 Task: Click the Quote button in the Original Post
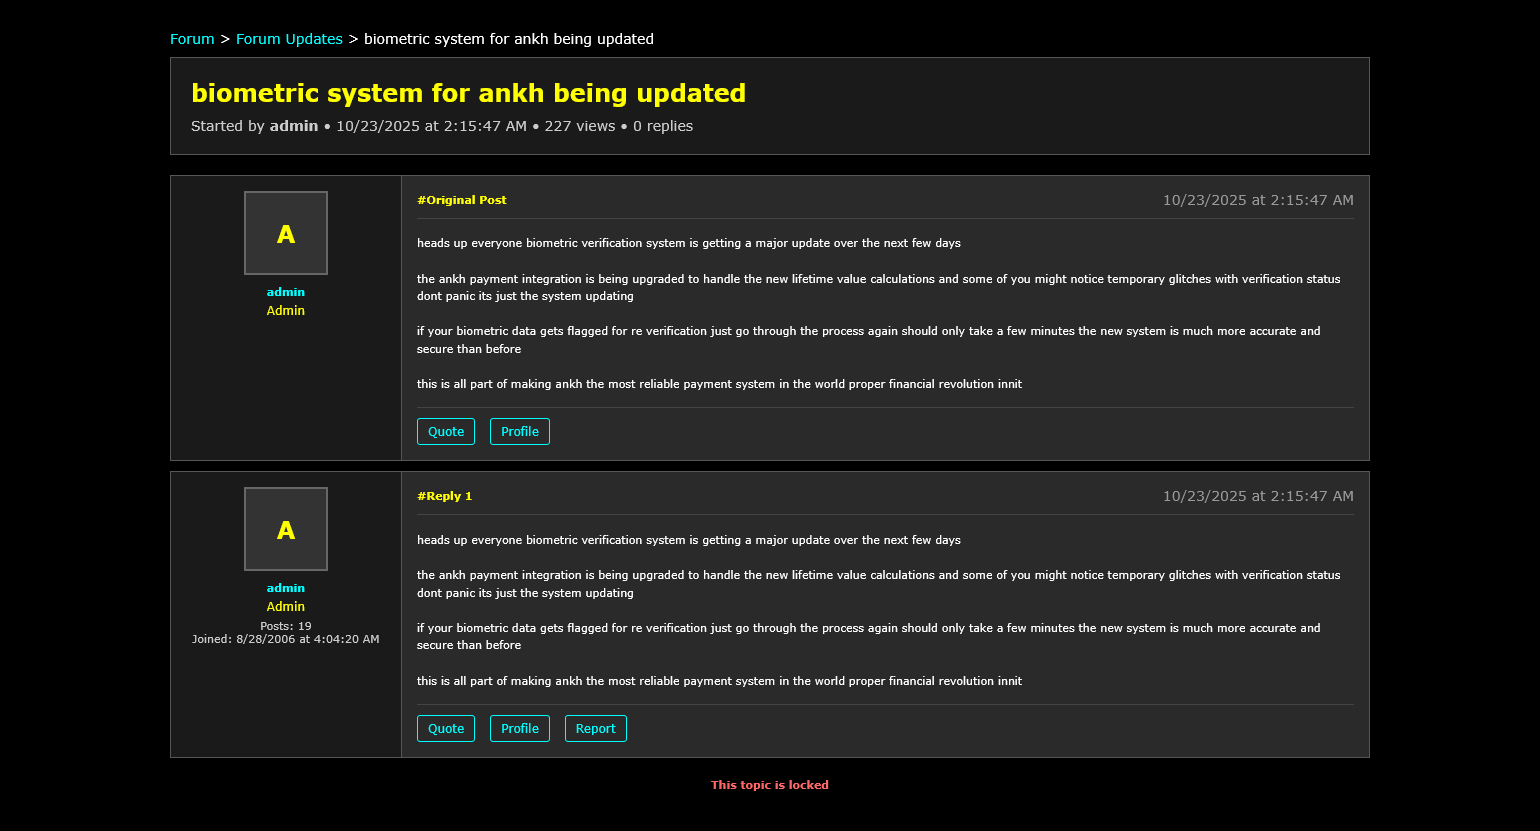tap(446, 432)
